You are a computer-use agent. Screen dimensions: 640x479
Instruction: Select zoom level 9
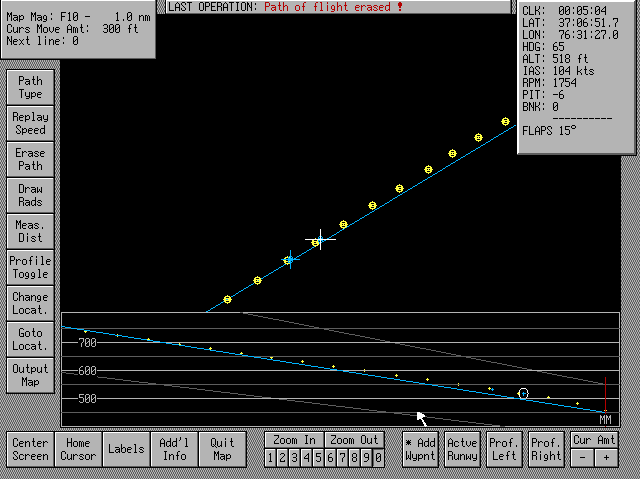(367, 458)
